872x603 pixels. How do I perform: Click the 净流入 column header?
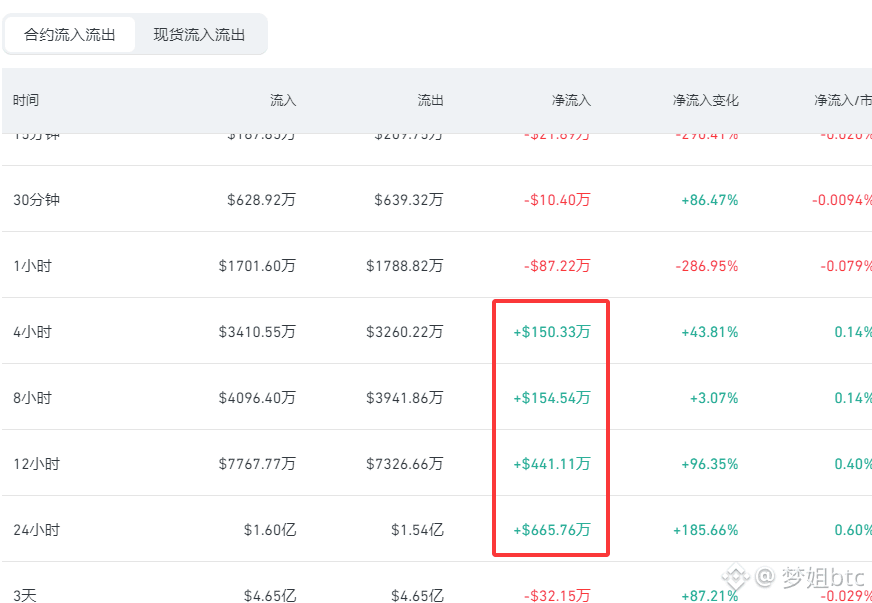click(x=571, y=101)
